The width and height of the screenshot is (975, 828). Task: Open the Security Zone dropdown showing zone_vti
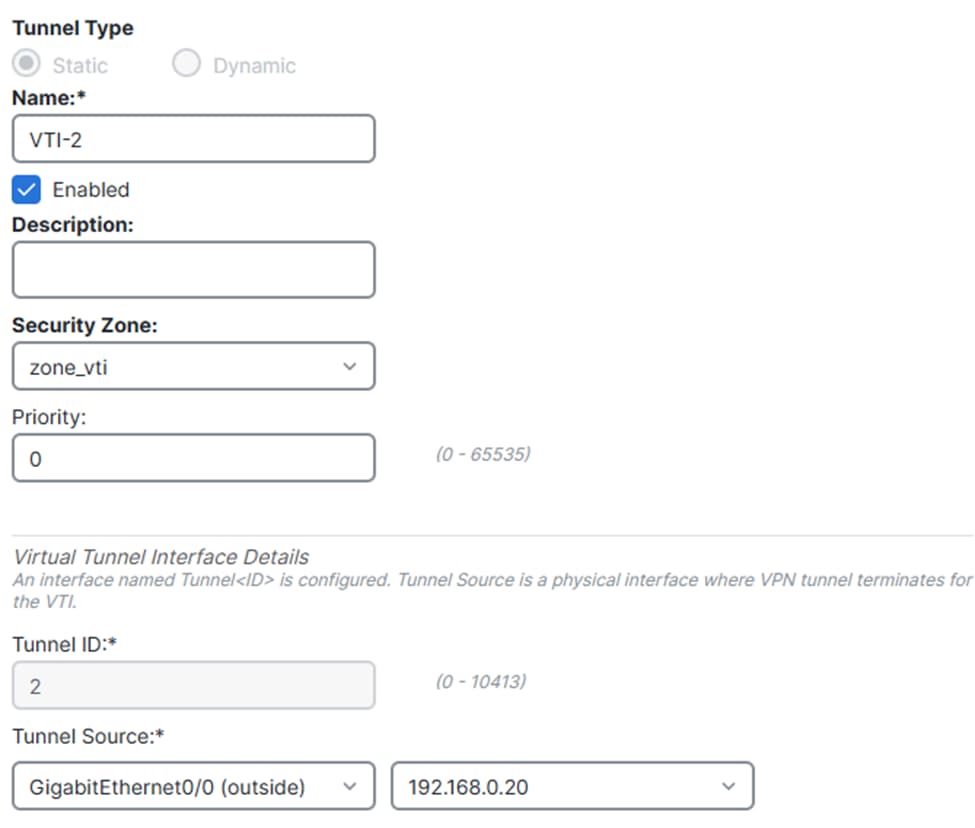(193, 367)
